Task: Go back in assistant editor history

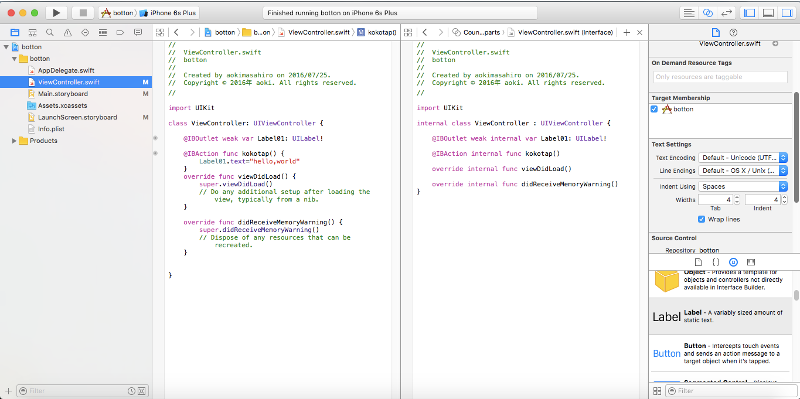Action: coord(424,32)
